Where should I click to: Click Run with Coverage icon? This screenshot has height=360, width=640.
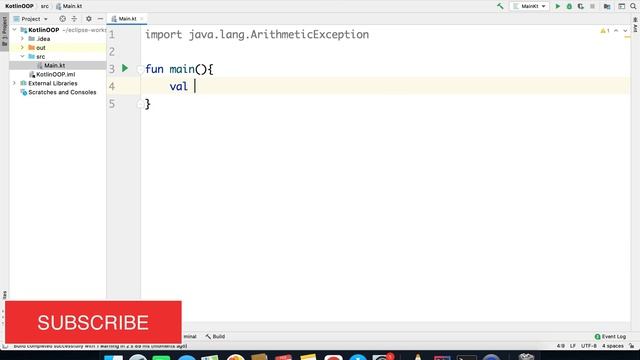[x=580, y=6]
